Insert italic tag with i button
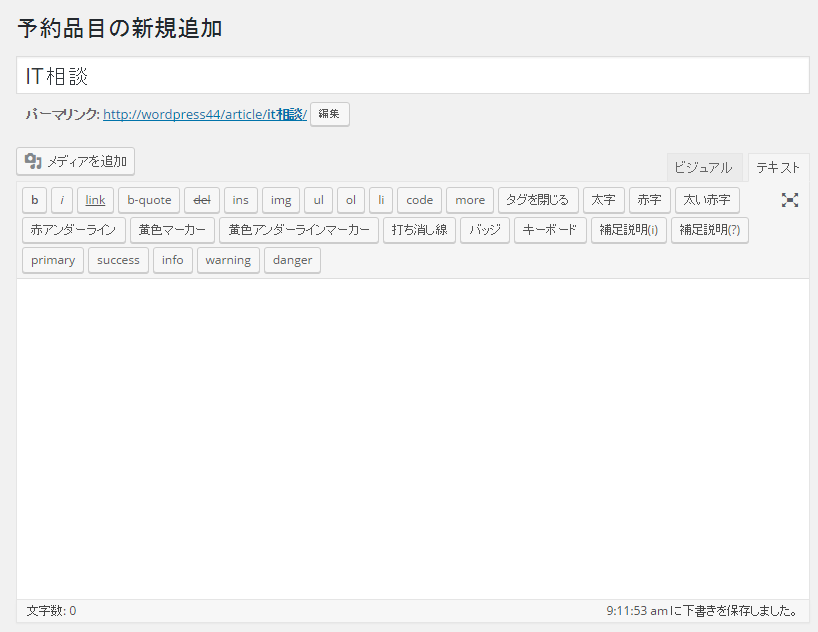Image resolution: width=818 pixels, height=632 pixels. coord(62,200)
